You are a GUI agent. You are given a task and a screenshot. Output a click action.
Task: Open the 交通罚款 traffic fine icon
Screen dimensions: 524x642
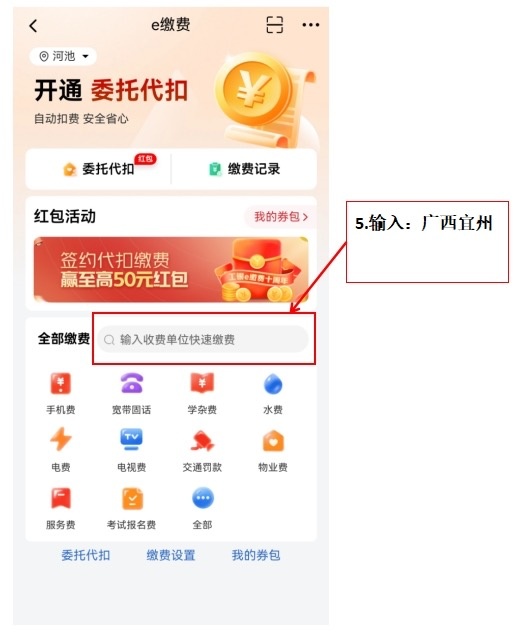(x=202, y=450)
